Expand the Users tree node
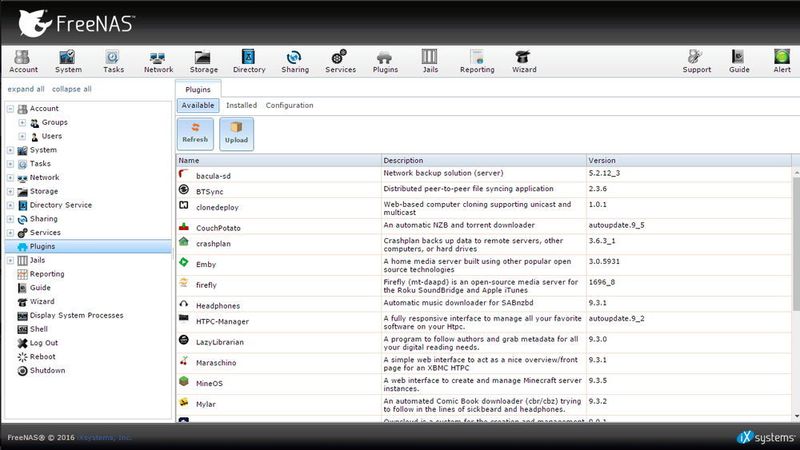This screenshot has height=450, width=800. point(22,136)
